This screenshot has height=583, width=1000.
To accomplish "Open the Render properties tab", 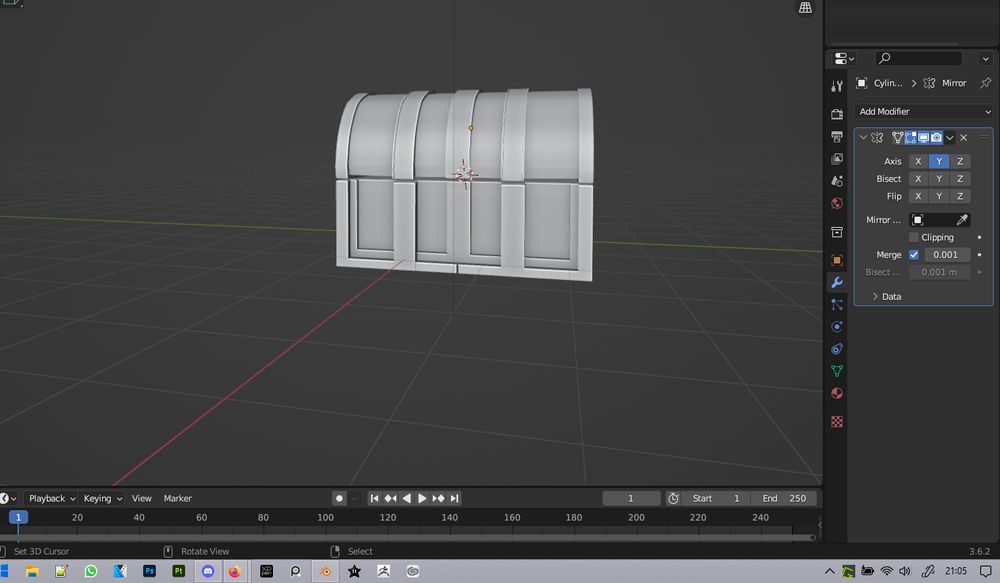I will (x=837, y=114).
